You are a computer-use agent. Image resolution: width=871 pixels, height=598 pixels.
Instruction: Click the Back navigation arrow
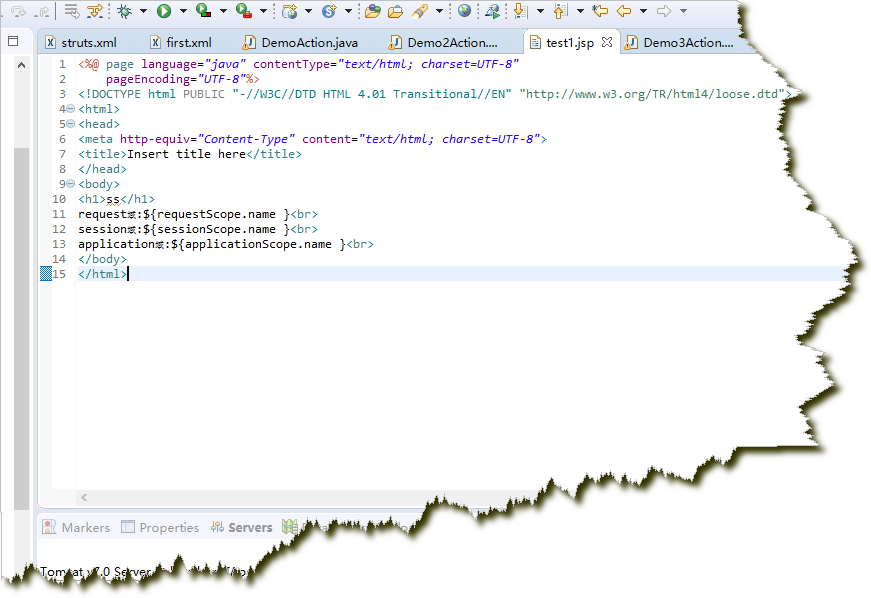click(624, 12)
